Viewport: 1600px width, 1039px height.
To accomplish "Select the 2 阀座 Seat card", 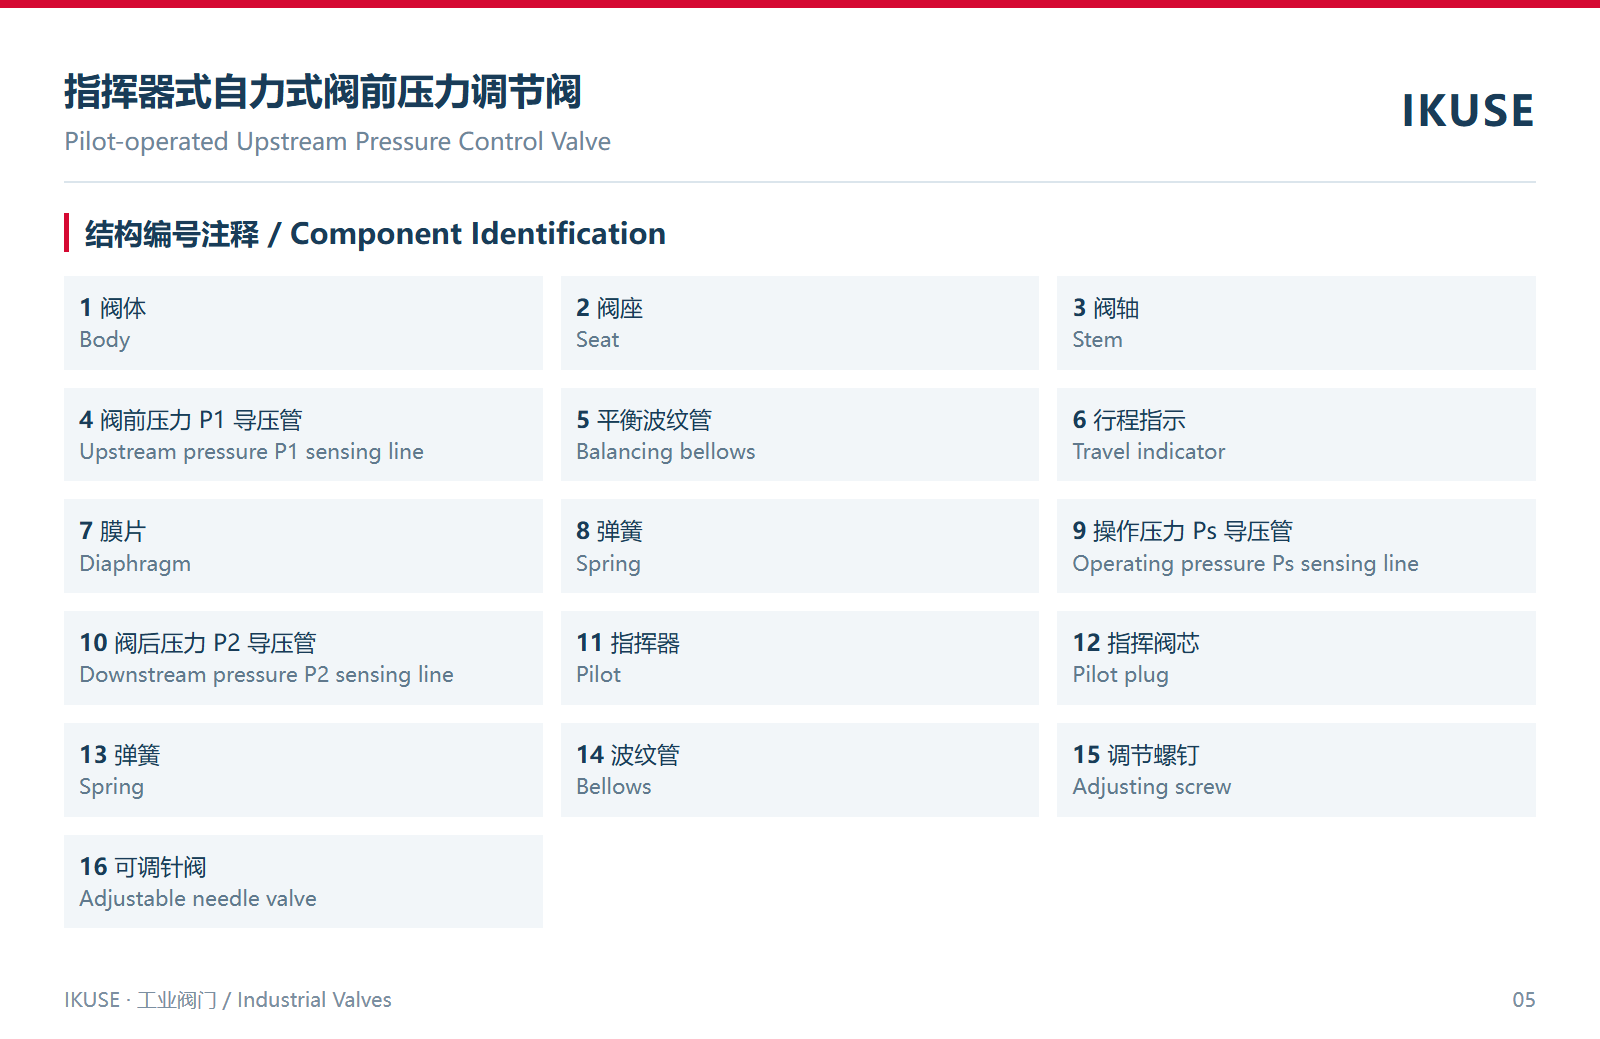I will 800,323.
